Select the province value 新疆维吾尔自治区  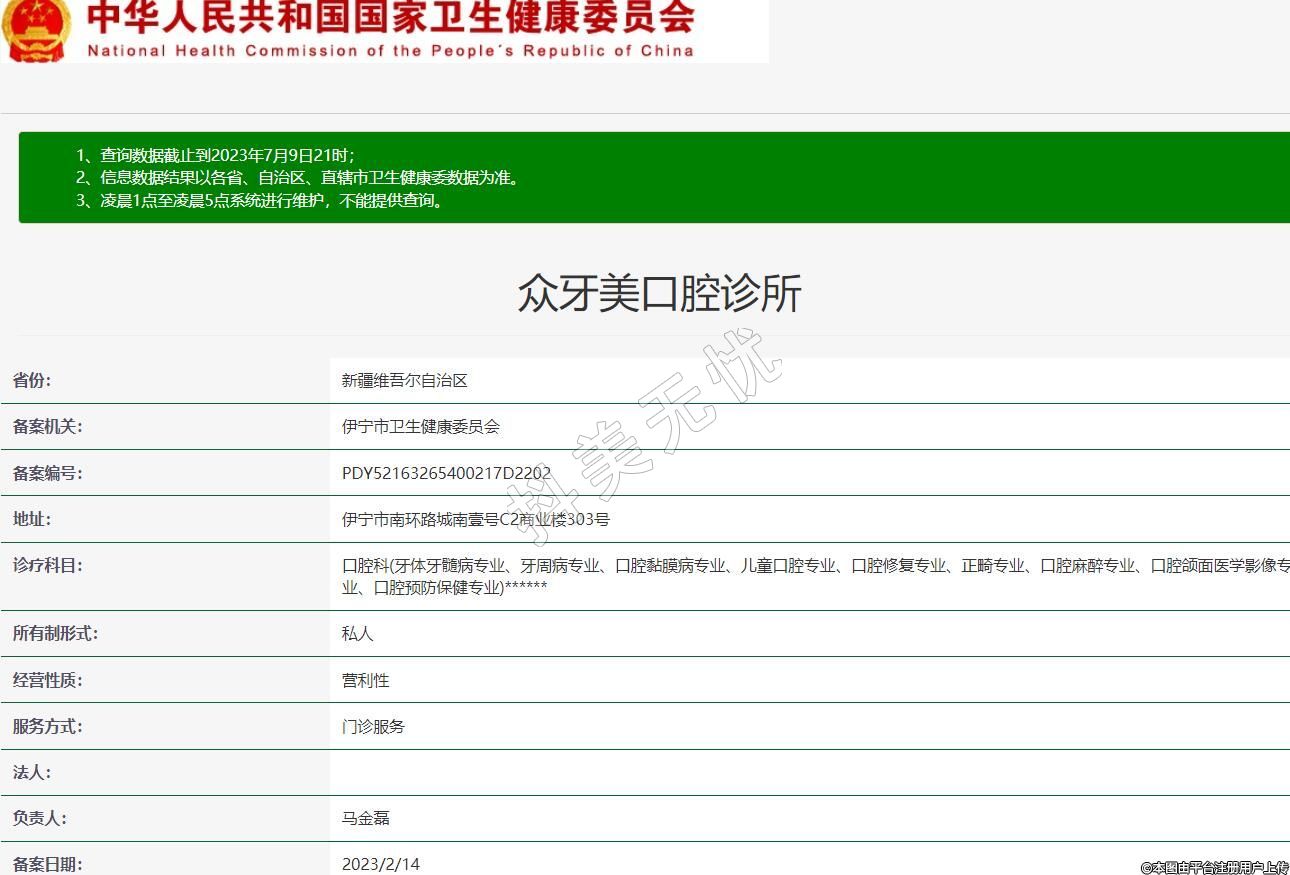pos(404,380)
